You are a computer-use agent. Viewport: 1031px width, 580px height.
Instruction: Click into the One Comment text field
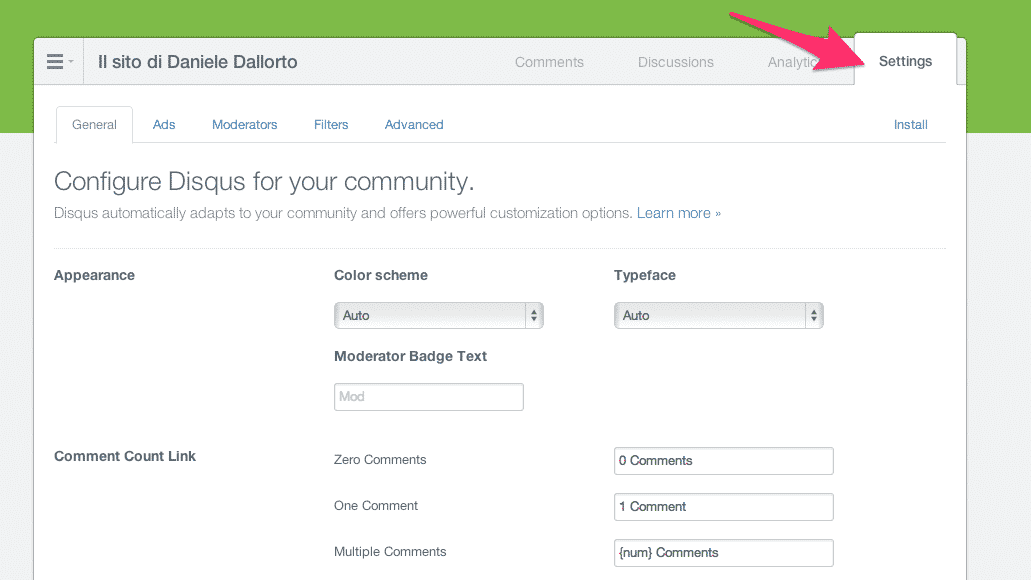coord(723,507)
